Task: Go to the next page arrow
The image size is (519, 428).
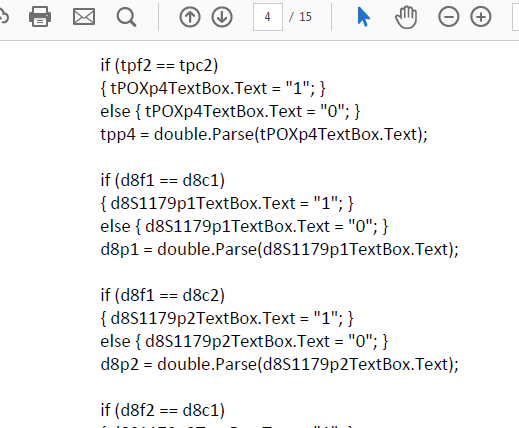Action: [x=222, y=17]
